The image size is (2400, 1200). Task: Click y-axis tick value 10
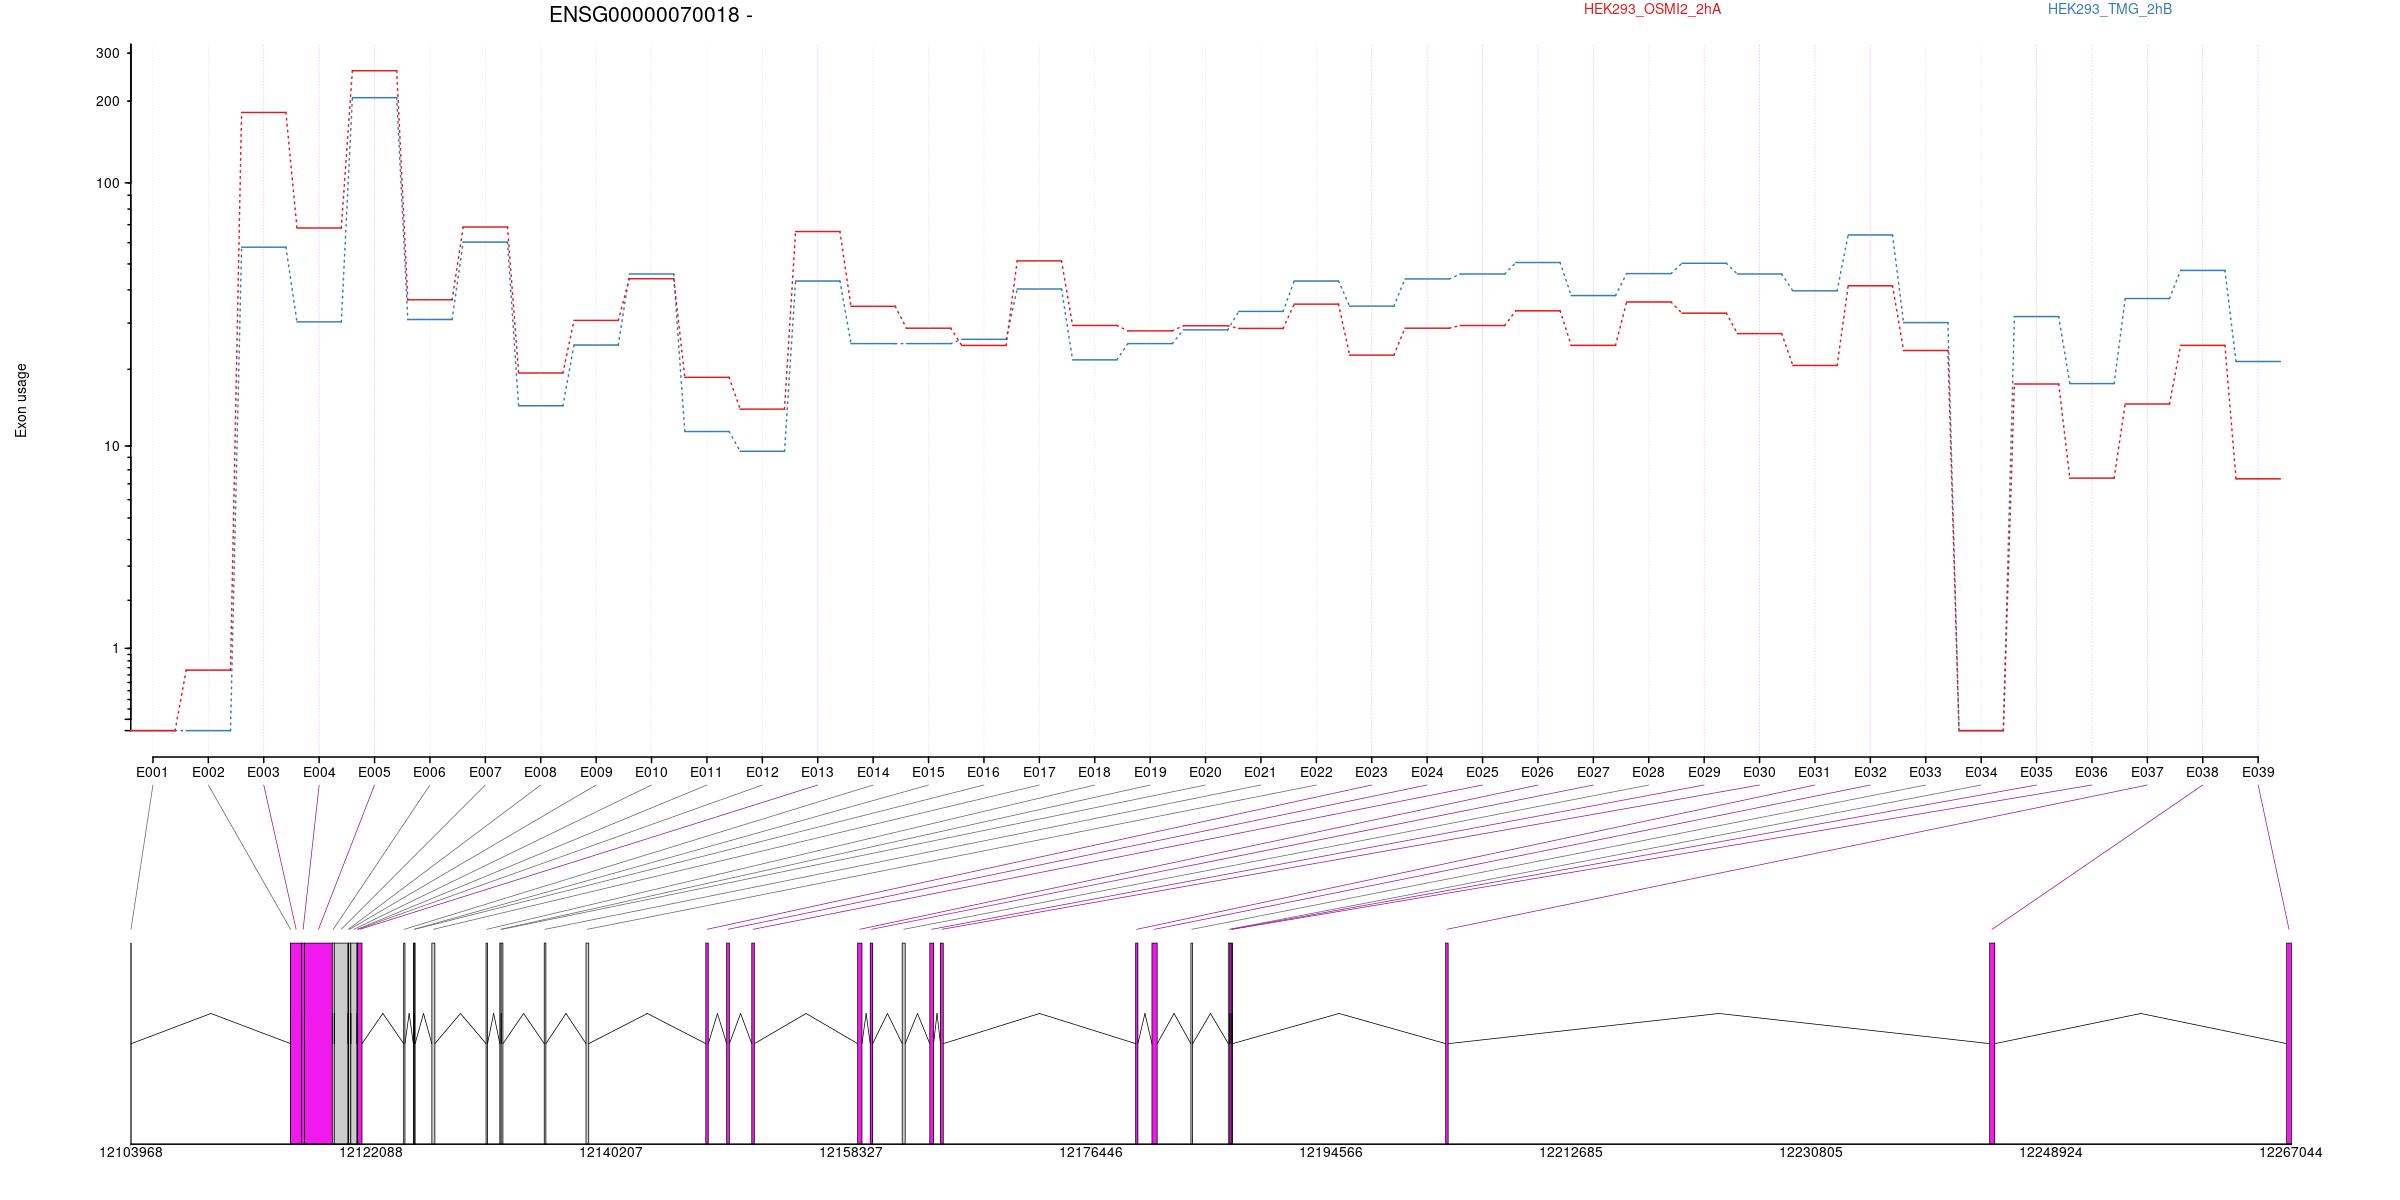click(111, 447)
